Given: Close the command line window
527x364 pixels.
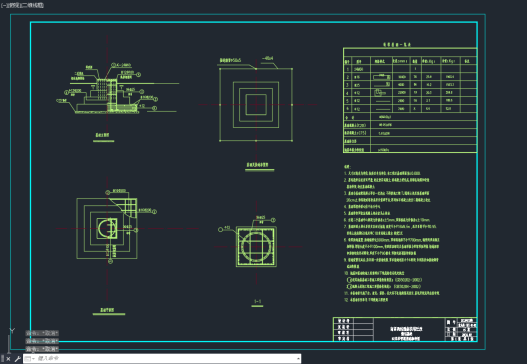Looking at the screenshot, I should (8, 359).
